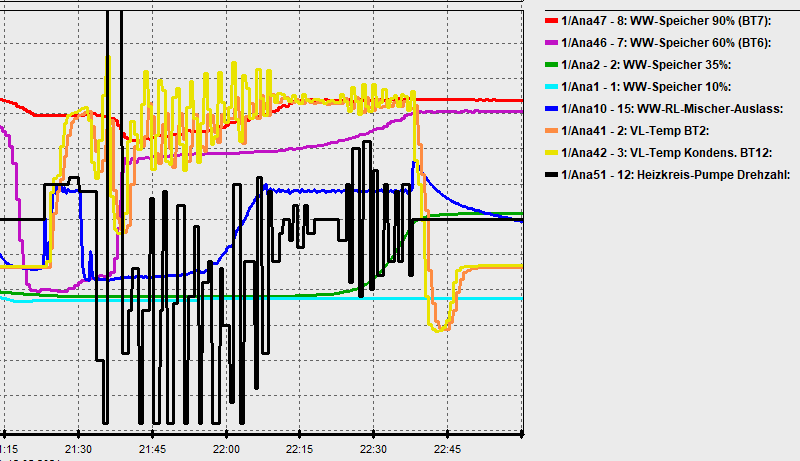This screenshot has height=461, width=800.
Task: Click the magenta swatch for WW-Speicher 60%
Action: coord(550,42)
